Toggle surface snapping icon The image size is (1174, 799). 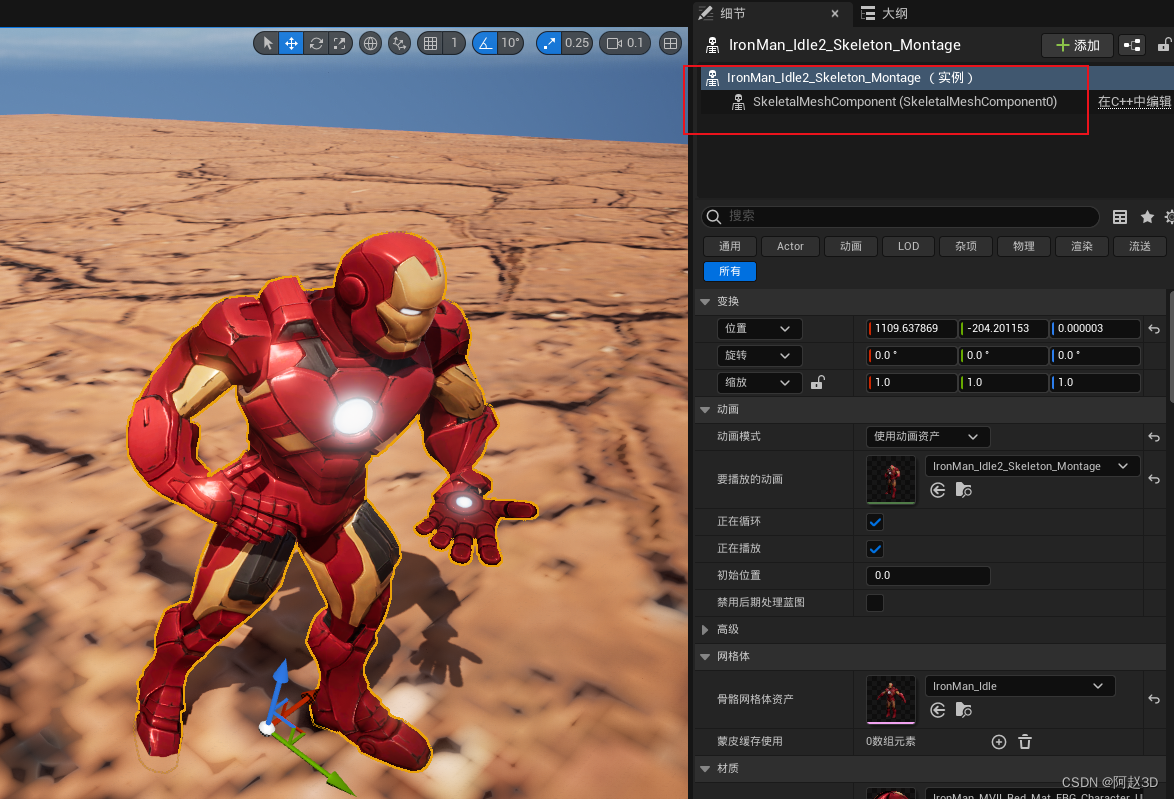coord(400,43)
